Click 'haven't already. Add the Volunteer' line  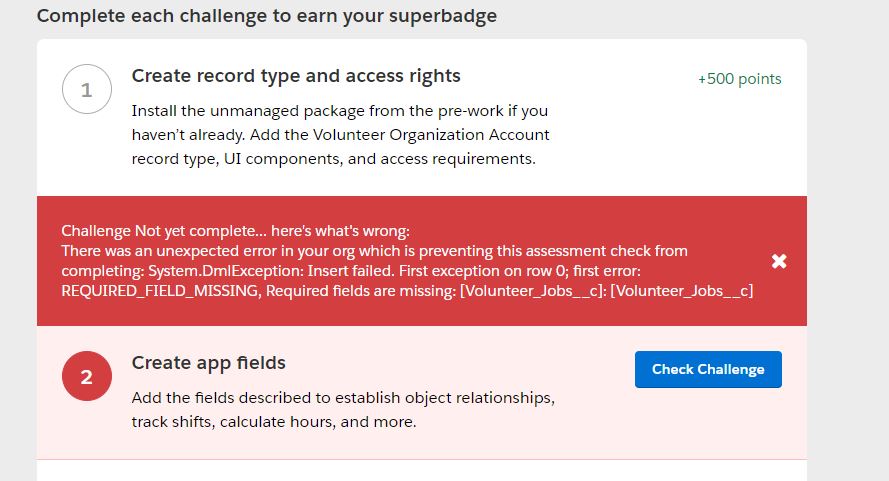(x=340, y=135)
